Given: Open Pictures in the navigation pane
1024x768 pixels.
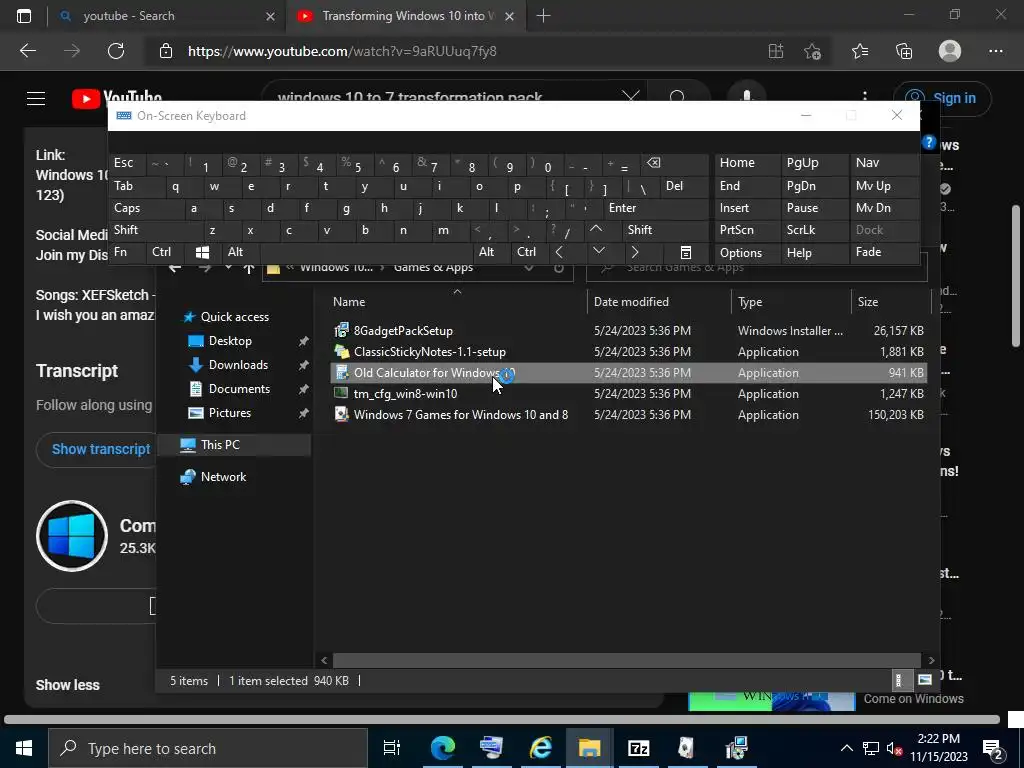Looking at the screenshot, I should 229,413.
